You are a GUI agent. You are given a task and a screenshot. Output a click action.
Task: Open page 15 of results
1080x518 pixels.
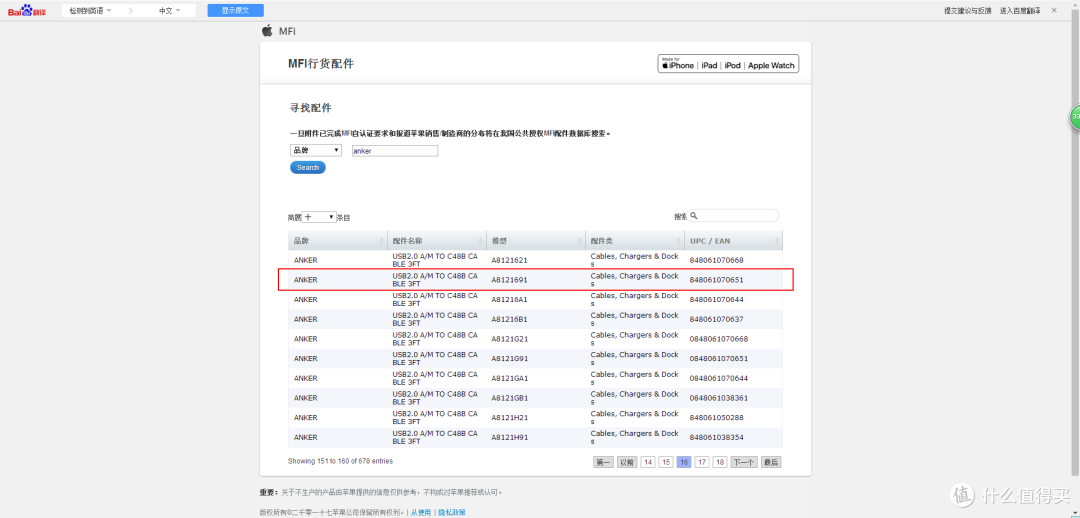666,462
